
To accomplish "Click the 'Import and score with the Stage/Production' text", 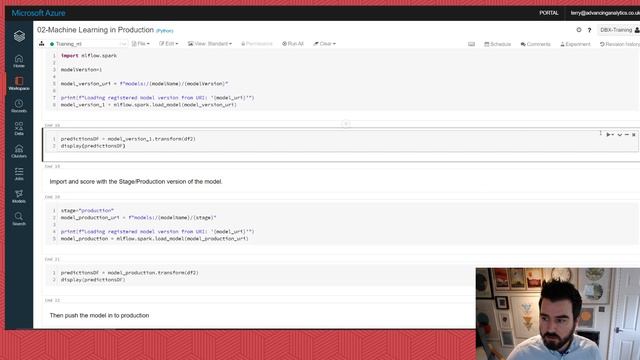I will [136, 182].
